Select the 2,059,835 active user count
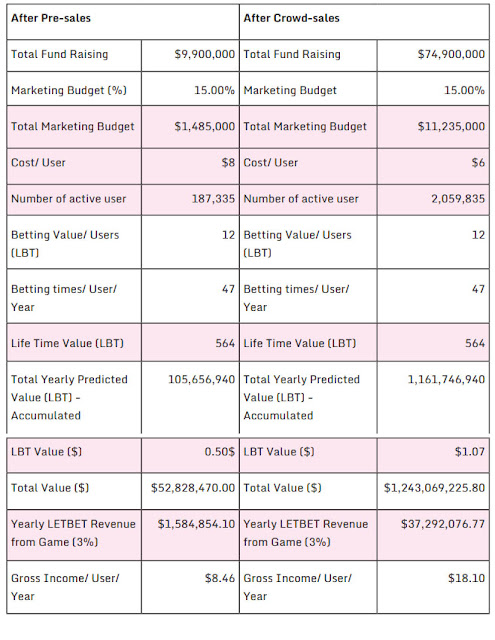This screenshot has width=495, height=640. click(458, 199)
